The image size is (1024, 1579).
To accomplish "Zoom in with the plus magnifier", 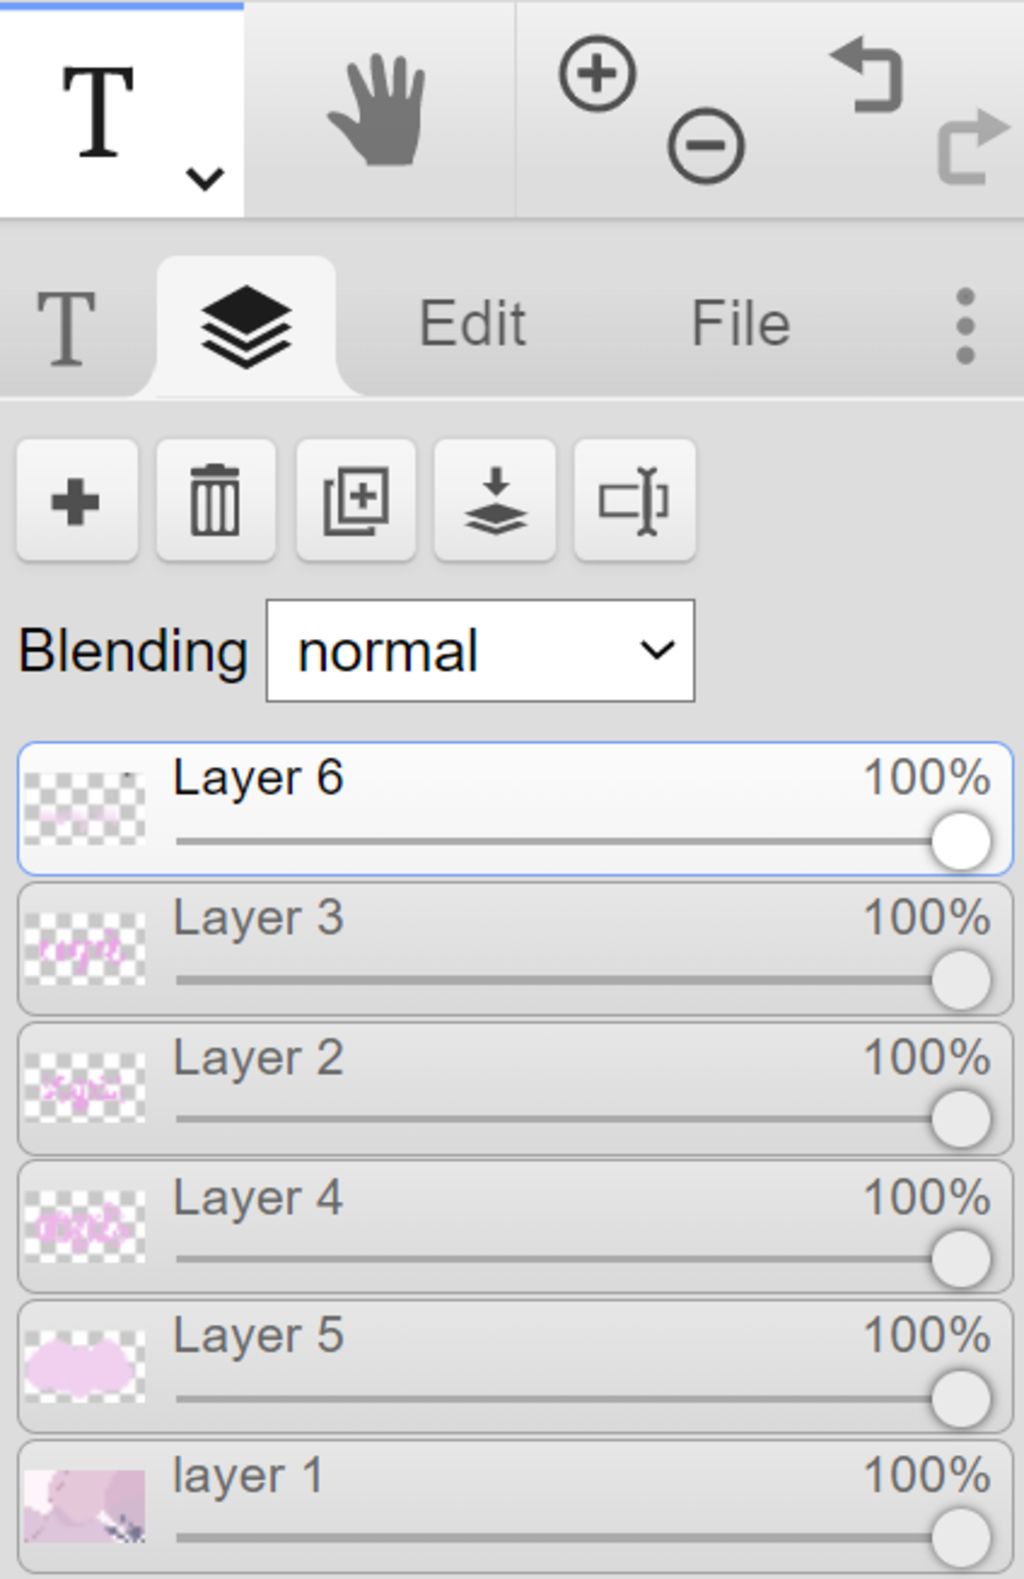I will 597,74.
